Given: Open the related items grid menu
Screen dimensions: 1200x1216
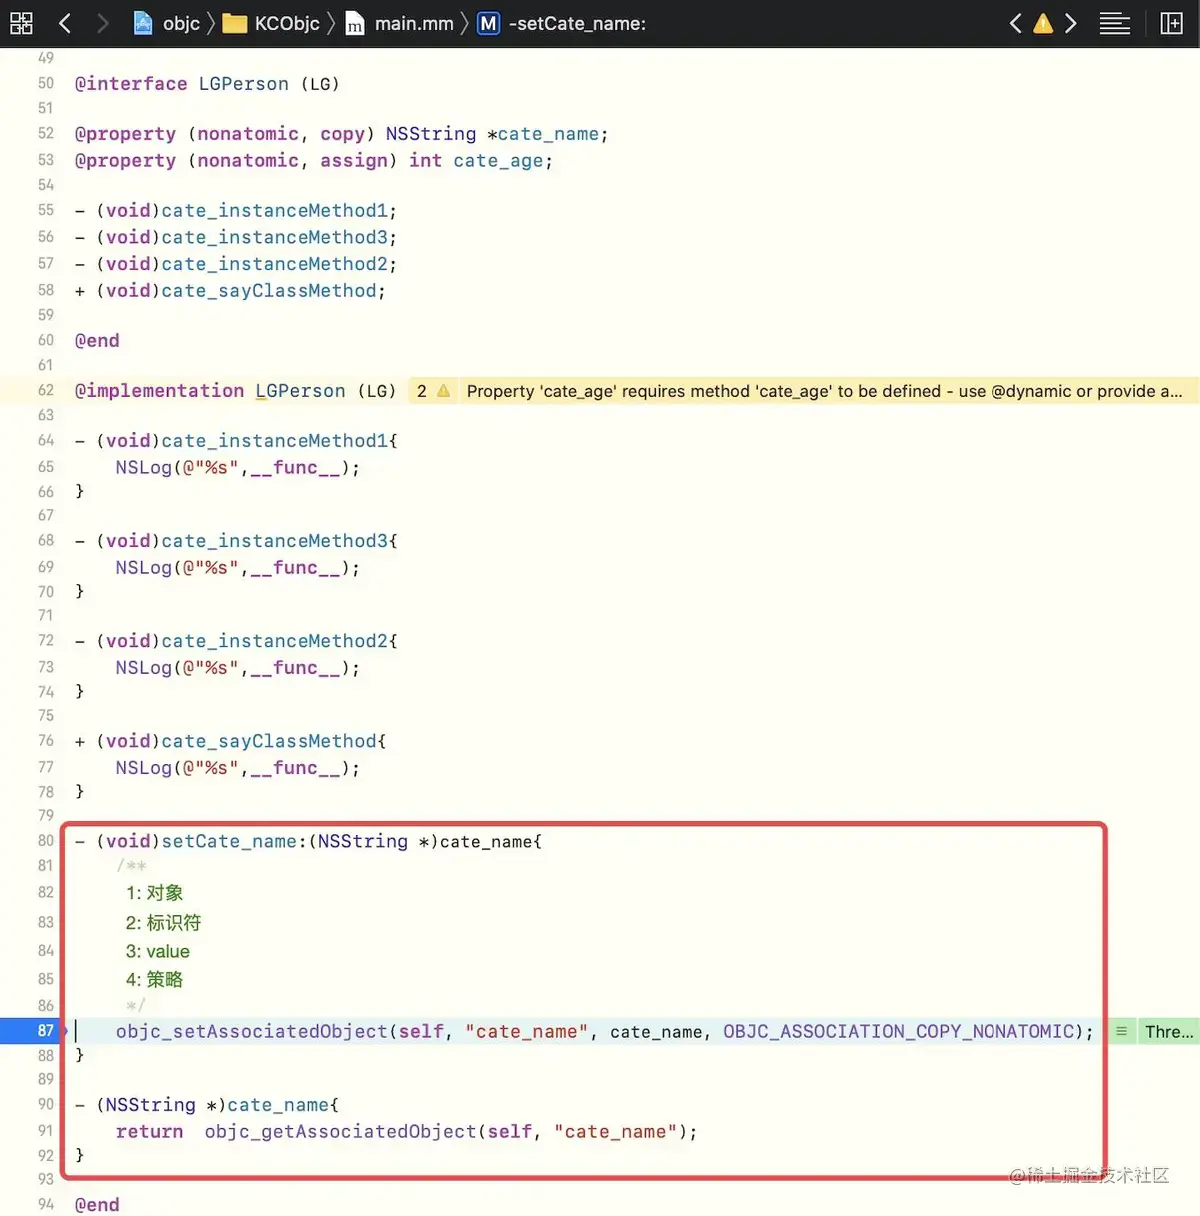Looking at the screenshot, I should (x=21, y=23).
